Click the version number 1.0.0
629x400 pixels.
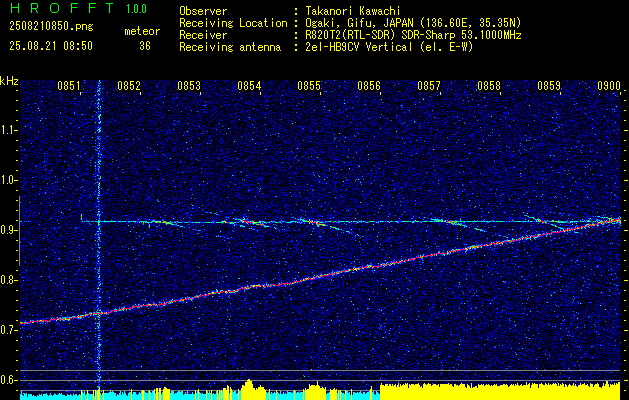tap(136, 9)
